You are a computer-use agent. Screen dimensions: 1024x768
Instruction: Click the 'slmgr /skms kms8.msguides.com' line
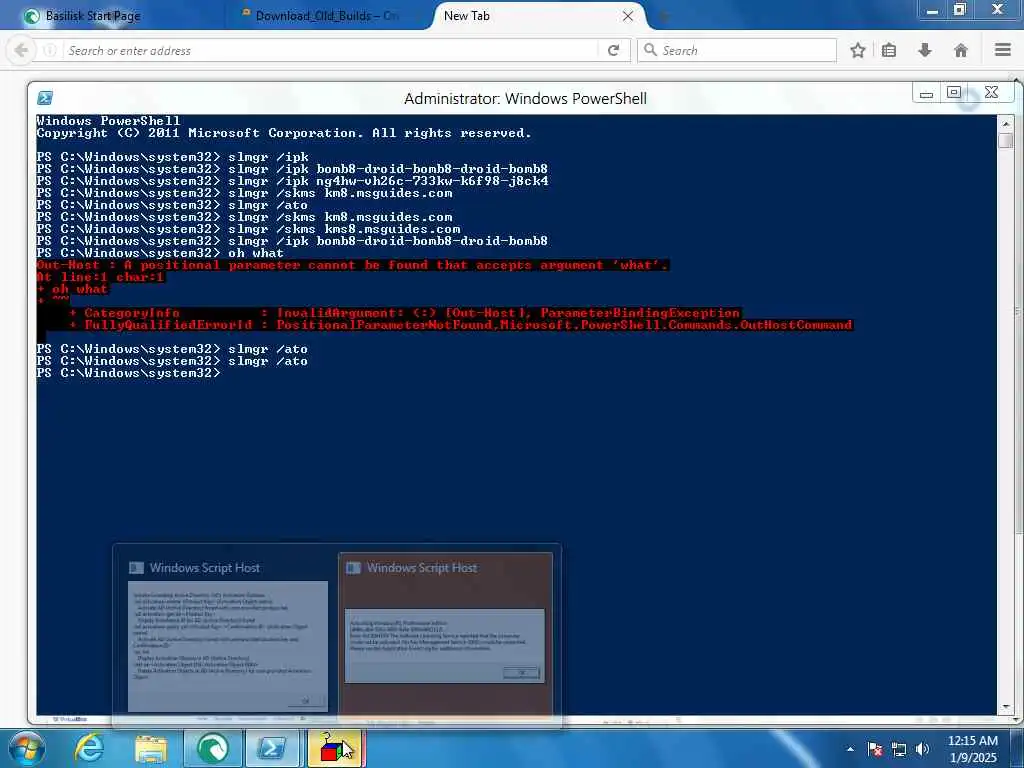249,229
